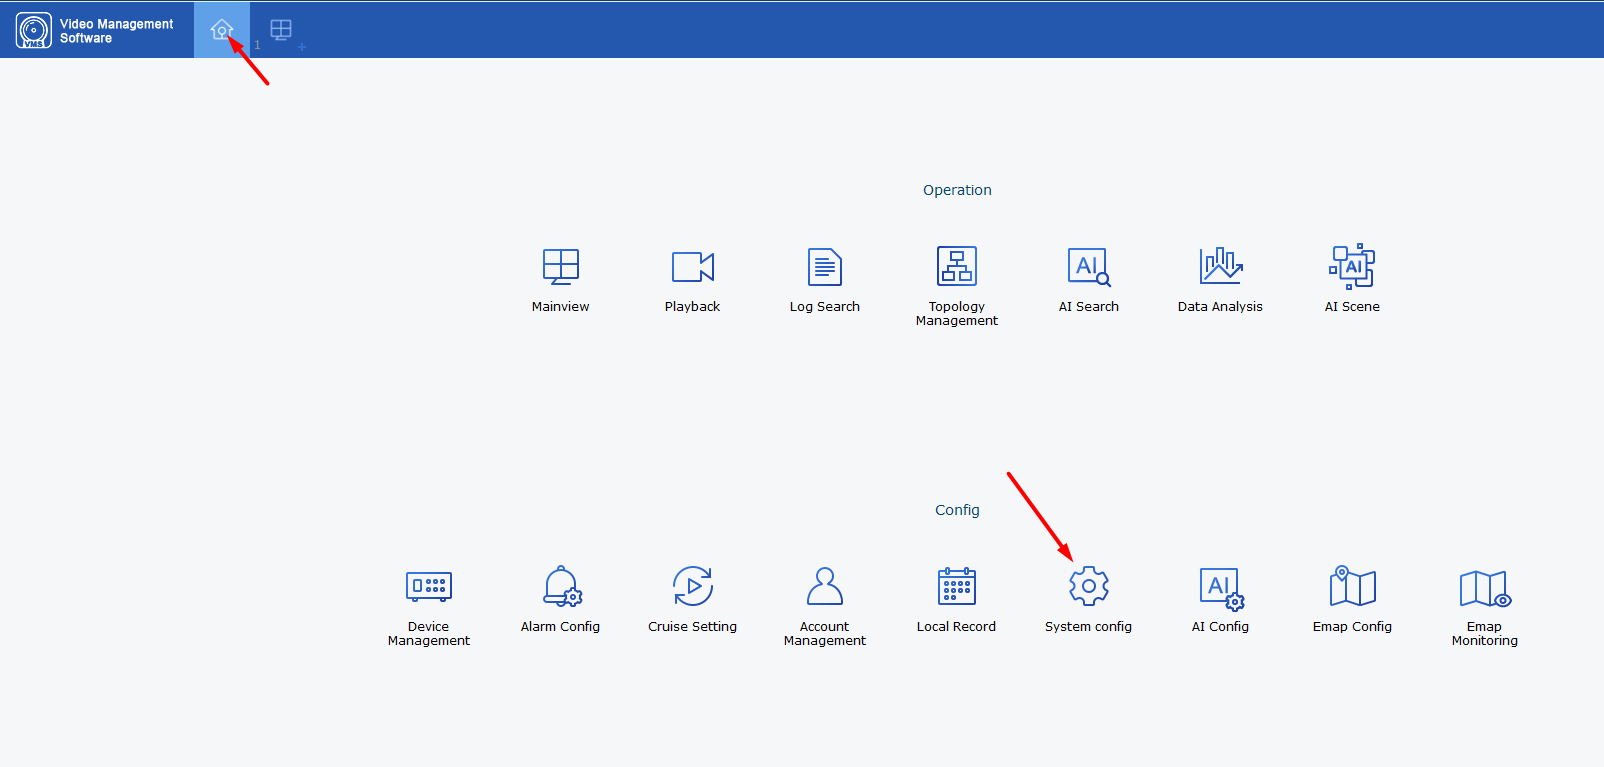This screenshot has width=1604, height=767.
Task: Open Mainview from the Operation section
Action: [x=560, y=280]
